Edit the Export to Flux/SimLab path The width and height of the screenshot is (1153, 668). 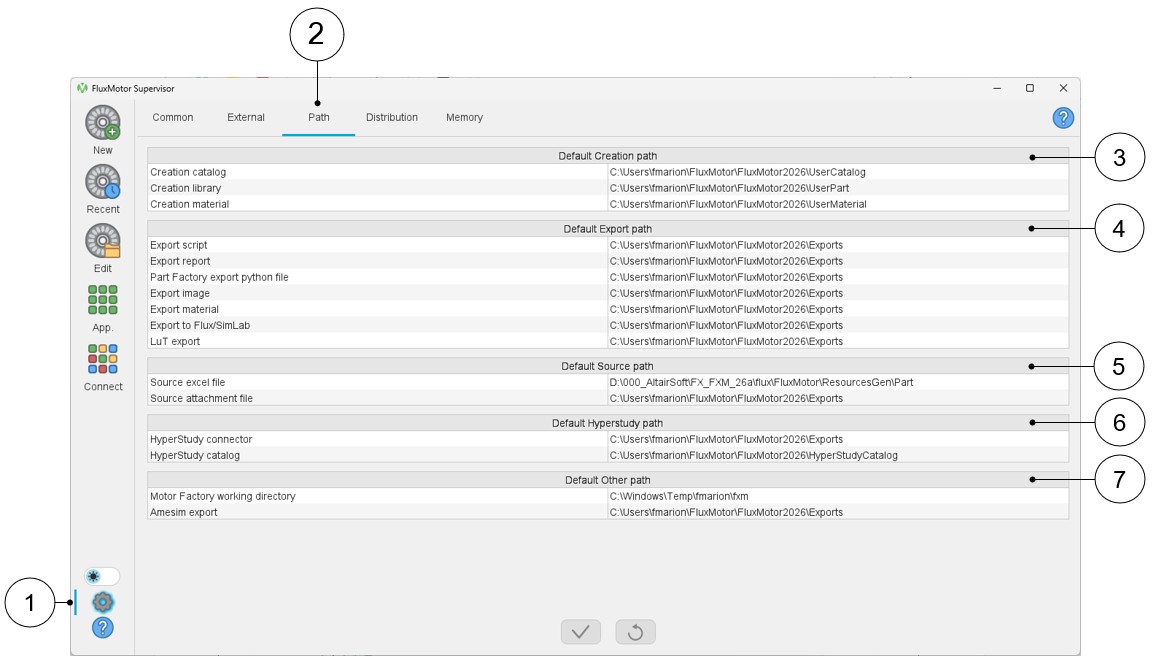[838, 326]
